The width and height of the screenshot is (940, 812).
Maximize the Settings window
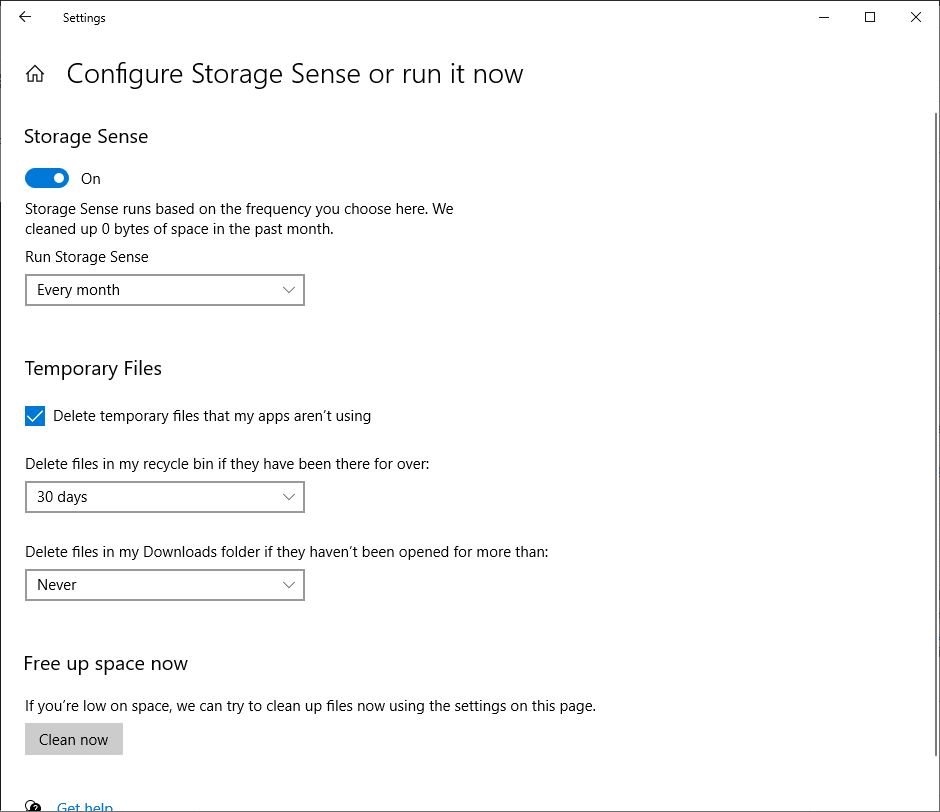tap(870, 17)
